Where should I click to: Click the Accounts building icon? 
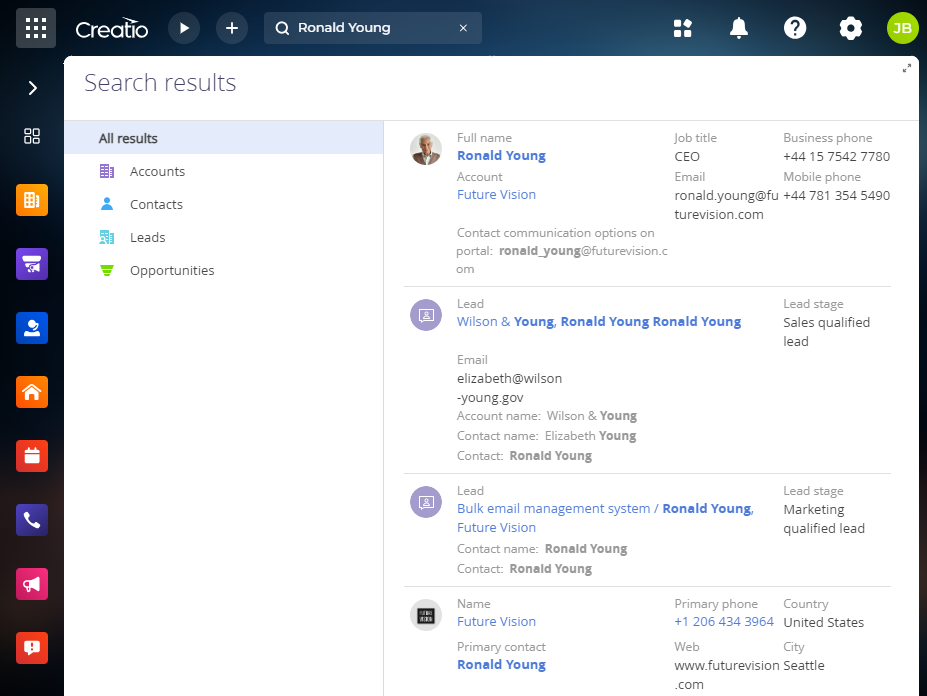pos(107,171)
